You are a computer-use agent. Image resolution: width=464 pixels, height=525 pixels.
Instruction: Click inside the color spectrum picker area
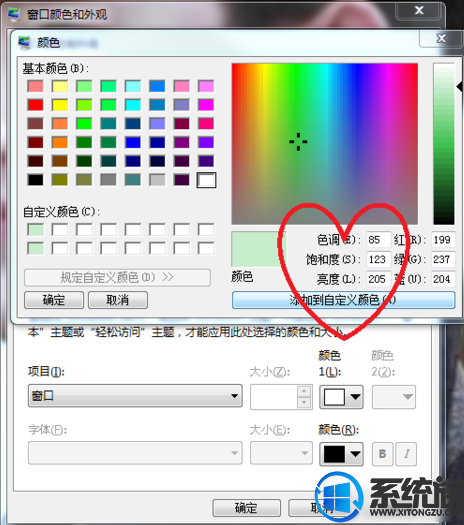325,144
